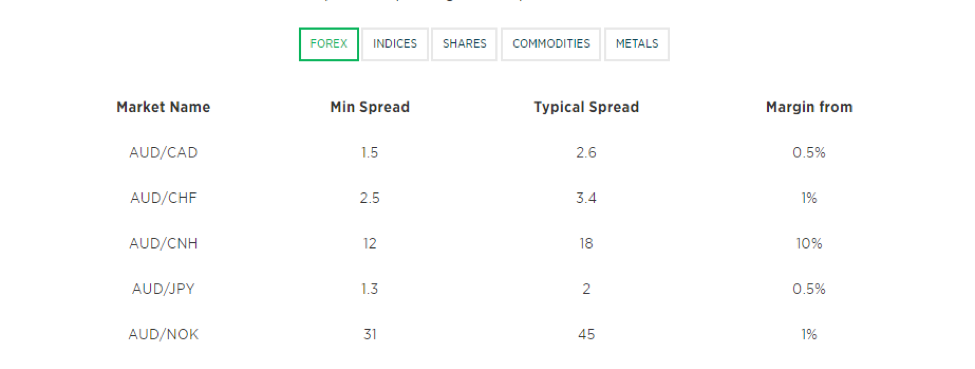Select the FOREX tab
The image size is (975, 369).
click(x=328, y=44)
